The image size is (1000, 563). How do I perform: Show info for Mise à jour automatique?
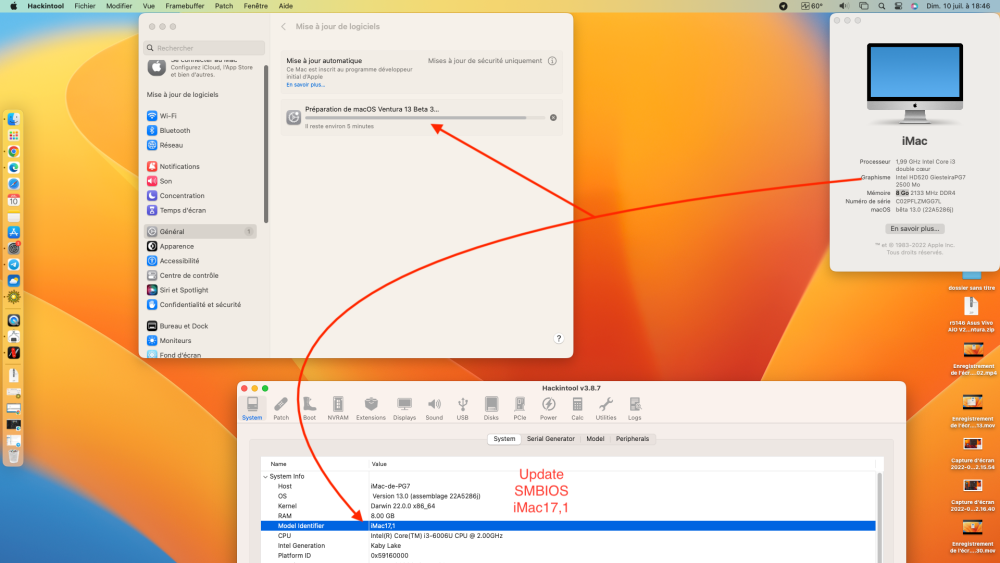coord(552,61)
